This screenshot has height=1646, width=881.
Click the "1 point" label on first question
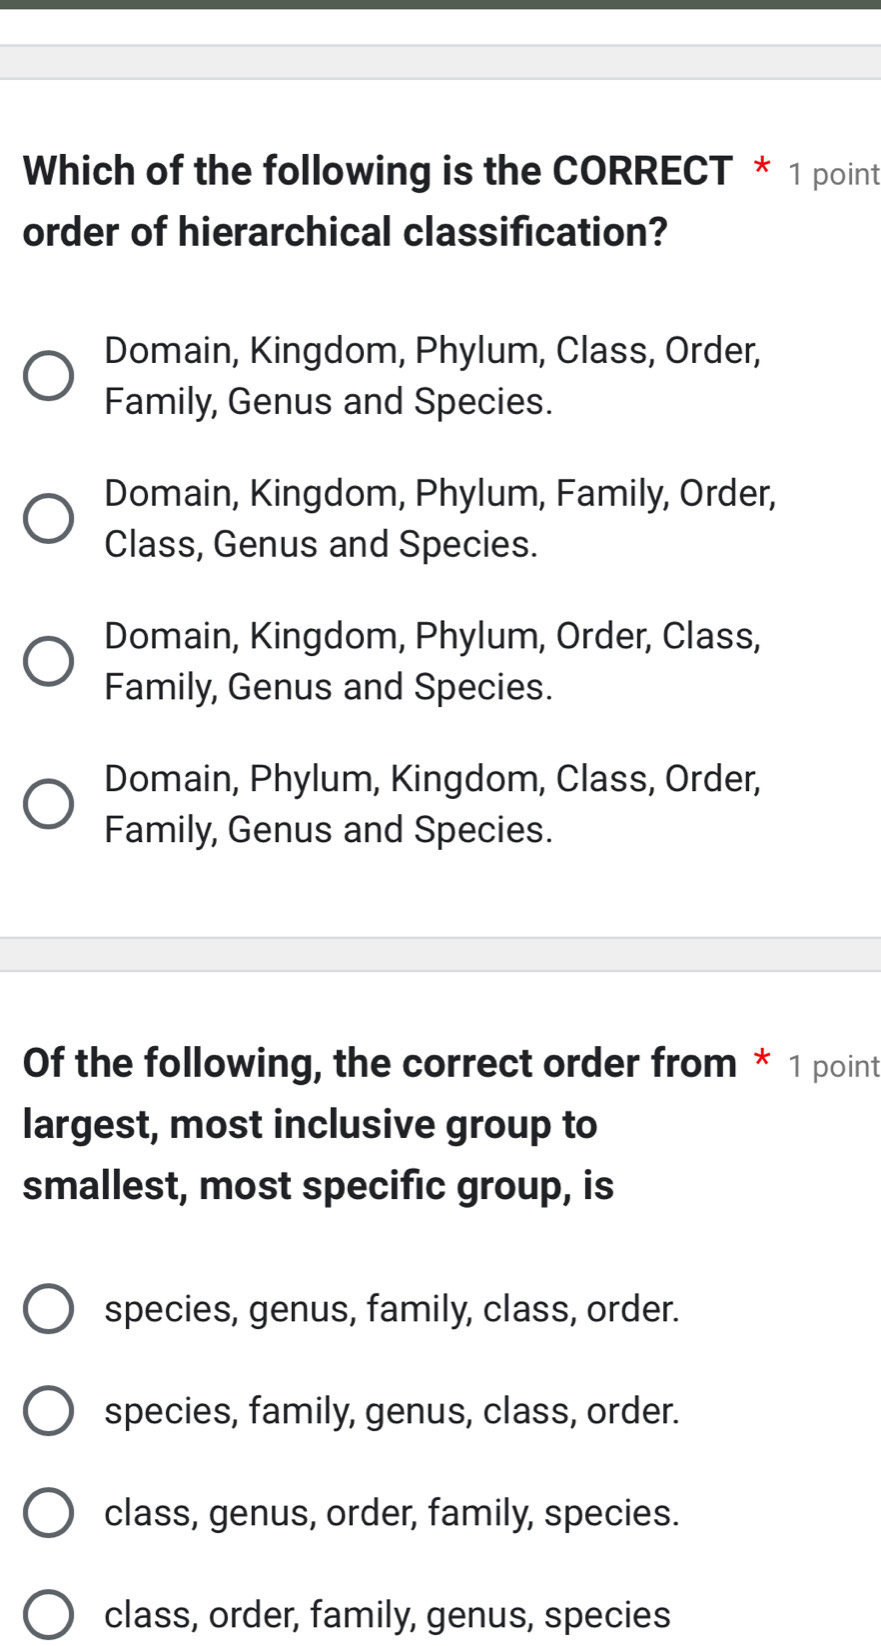[829, 173]
